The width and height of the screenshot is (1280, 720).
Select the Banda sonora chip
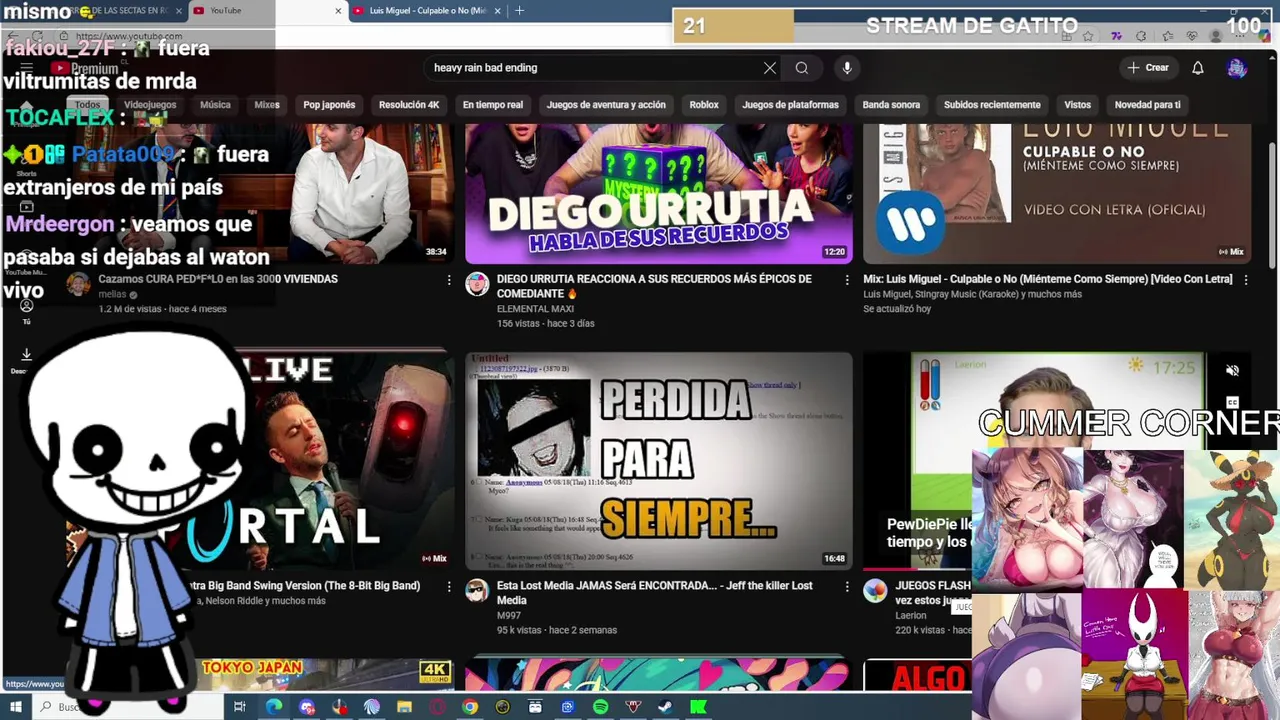tap(891, 105)
